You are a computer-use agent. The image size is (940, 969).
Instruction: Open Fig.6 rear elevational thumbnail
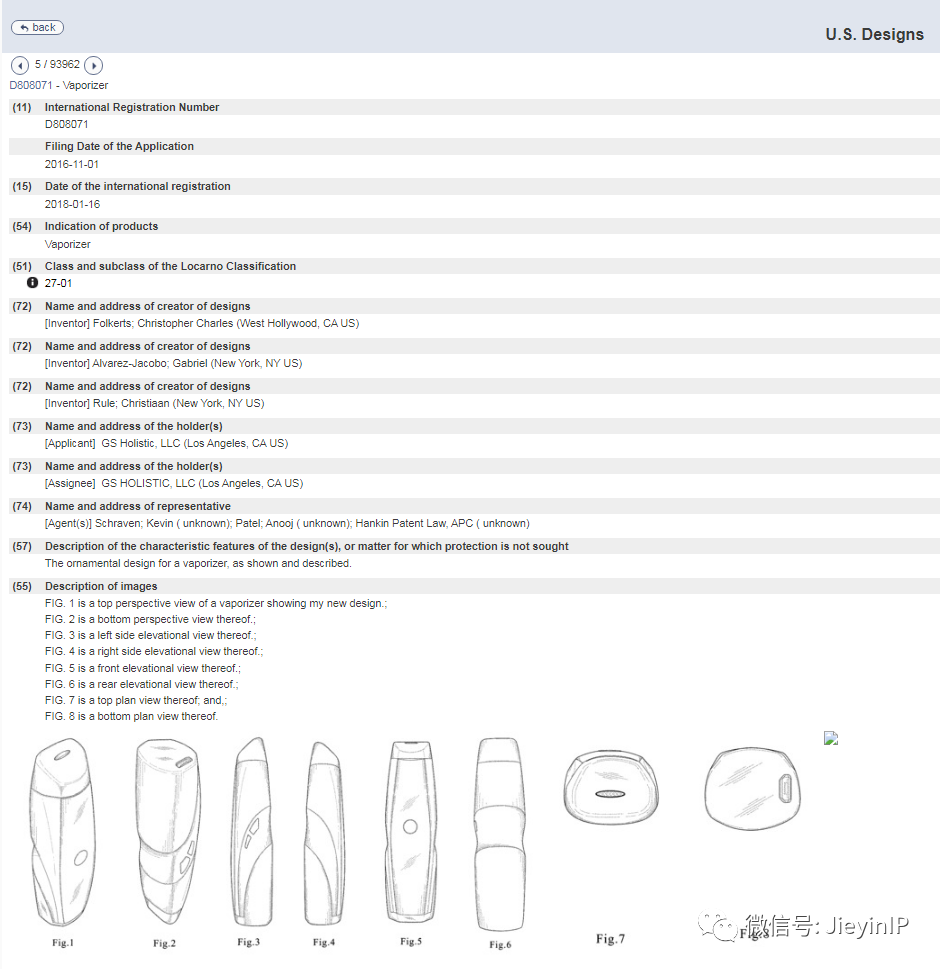coord(501,834)
